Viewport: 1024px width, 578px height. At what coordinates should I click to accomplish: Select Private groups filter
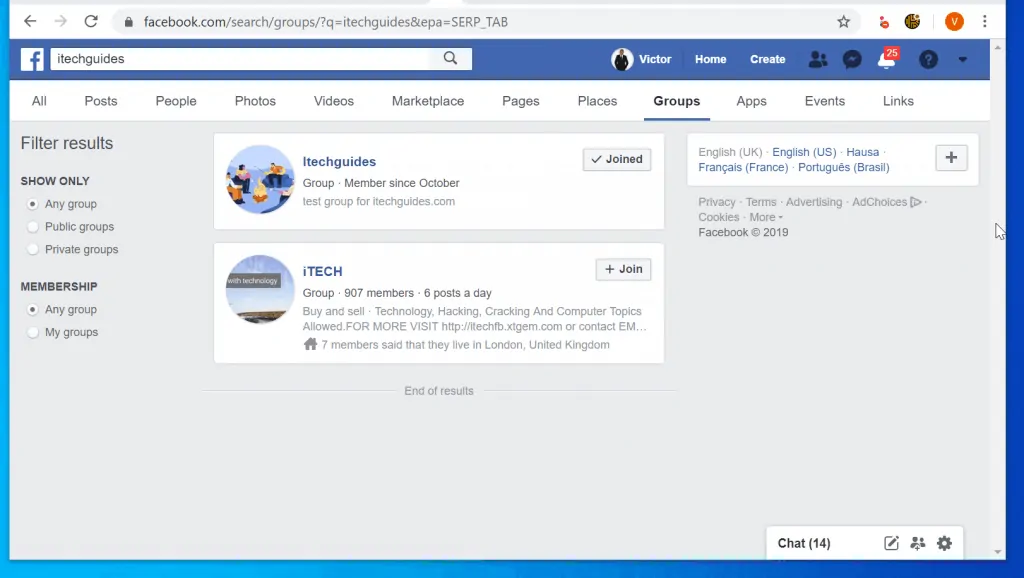33,249
